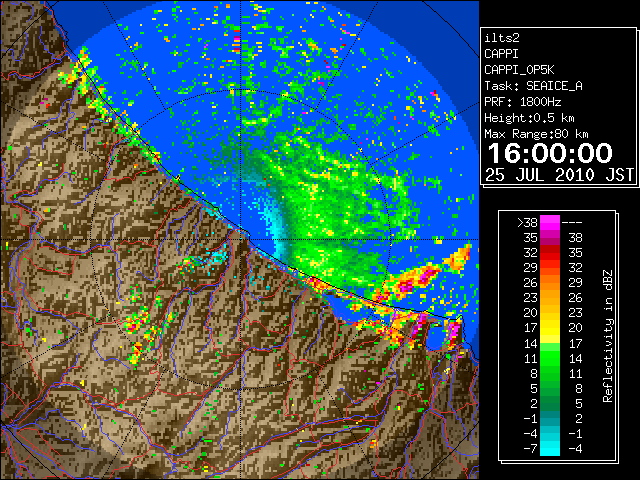Pick the bright magenta swatch beside '>38'

pos(550,222)
